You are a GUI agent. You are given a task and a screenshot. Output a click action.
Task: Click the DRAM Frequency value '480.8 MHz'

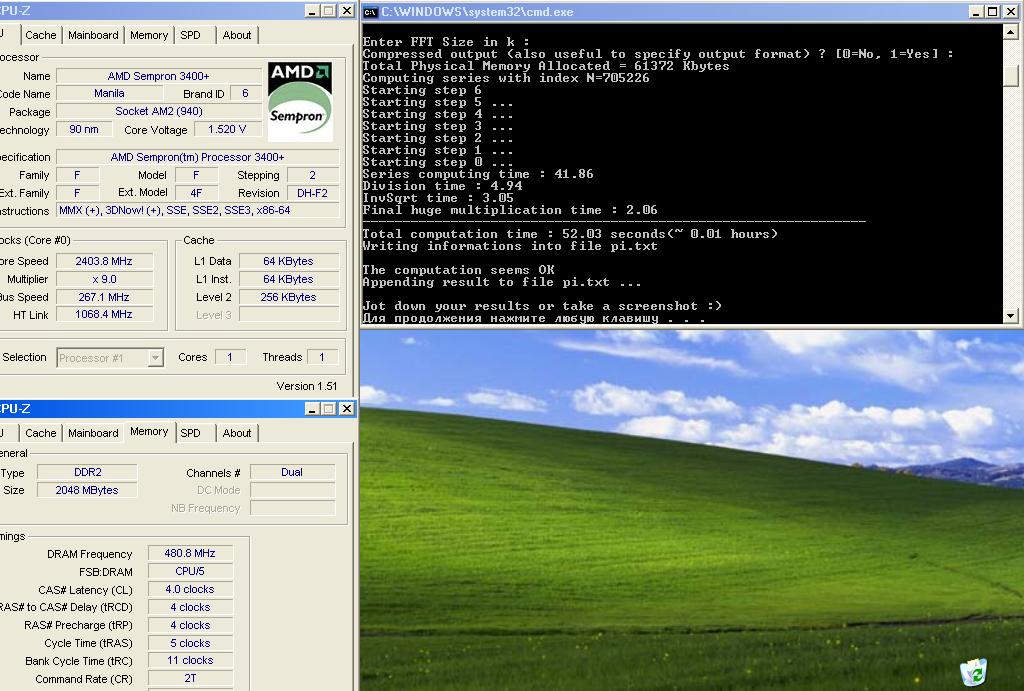[190, 553]
